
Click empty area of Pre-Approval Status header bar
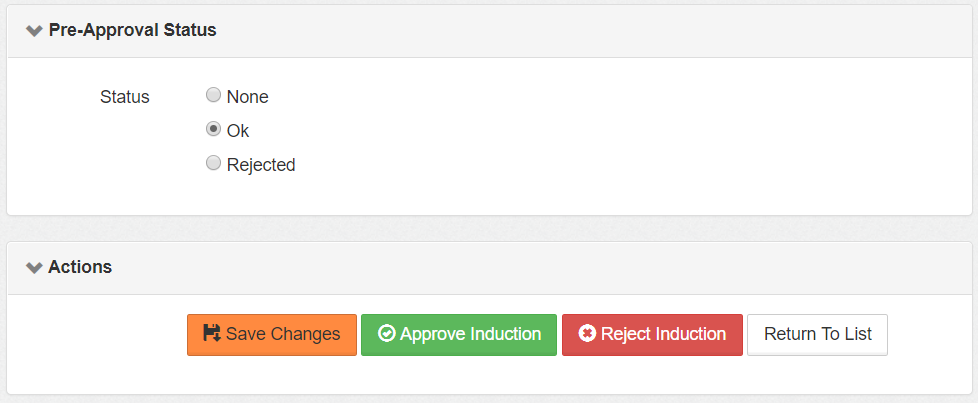600,30
